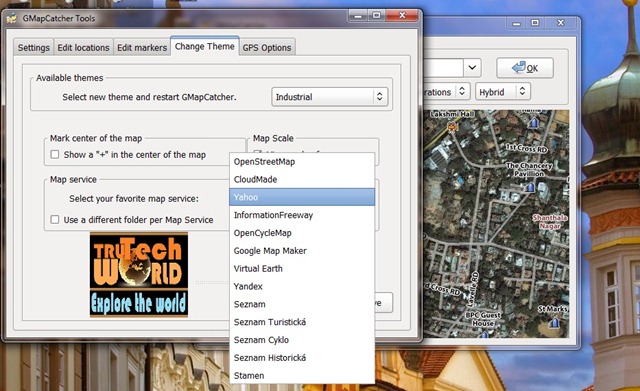Expand location combo box arrow in map window
The image size is (640, 391).
[x=472, y=68]
